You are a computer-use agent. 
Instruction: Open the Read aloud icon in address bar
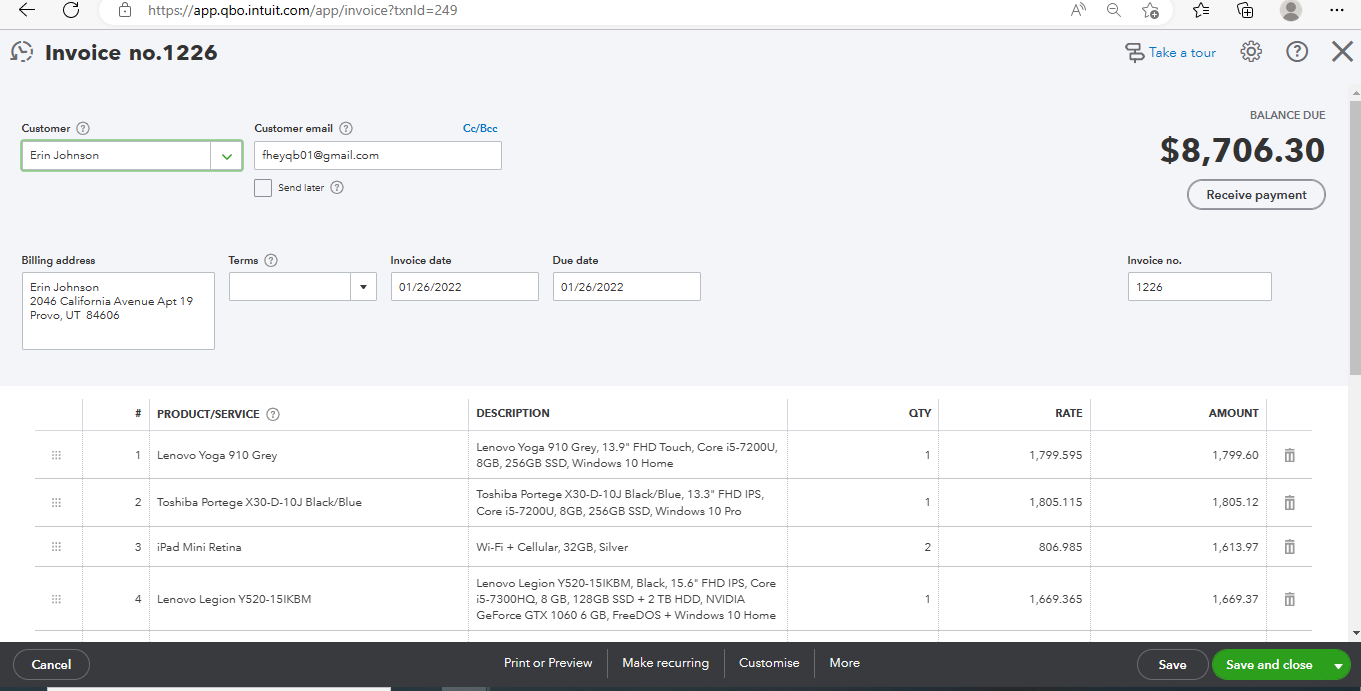pos(1078,10)
